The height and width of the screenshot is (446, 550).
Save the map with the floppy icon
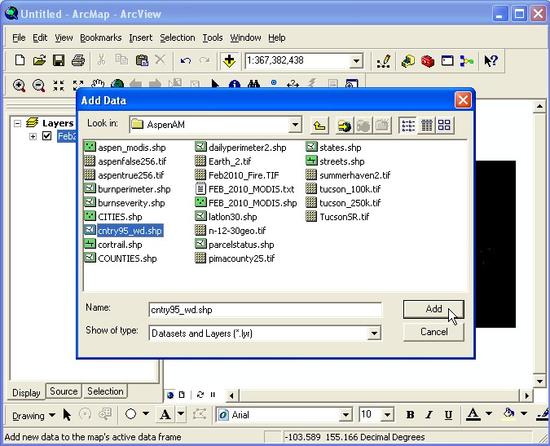(58, 60)
